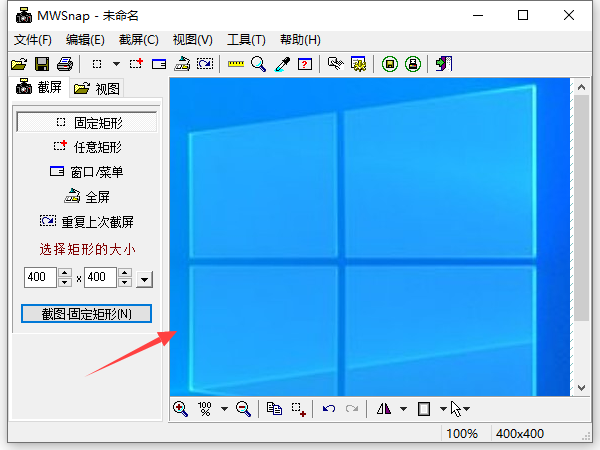Flip image using mirror icon
The height and width of the screenshot is (450, 600).
(384, 409)
